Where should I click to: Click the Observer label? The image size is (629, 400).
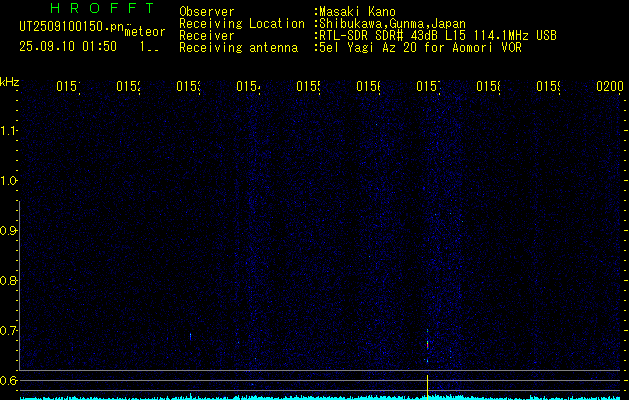(207, 12)
